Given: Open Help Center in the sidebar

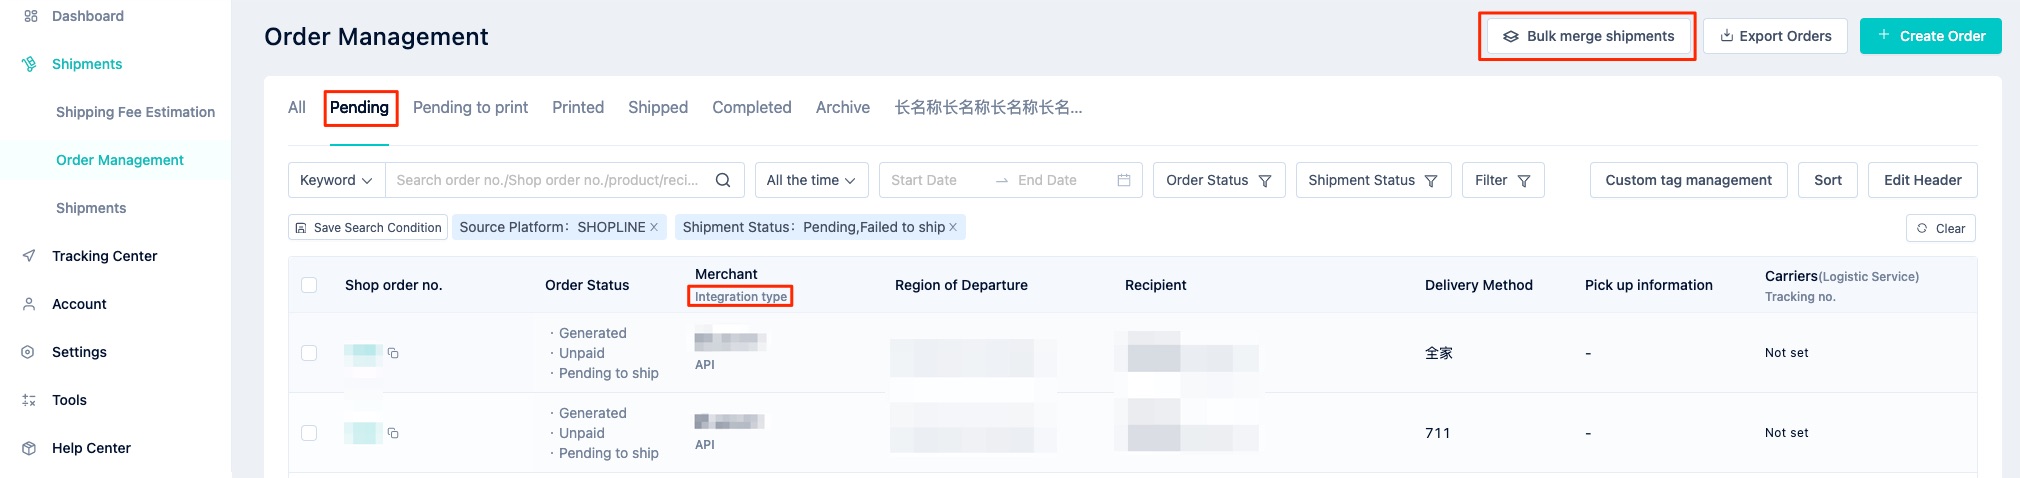Looking at the screenshot, I should coord(91,448).
